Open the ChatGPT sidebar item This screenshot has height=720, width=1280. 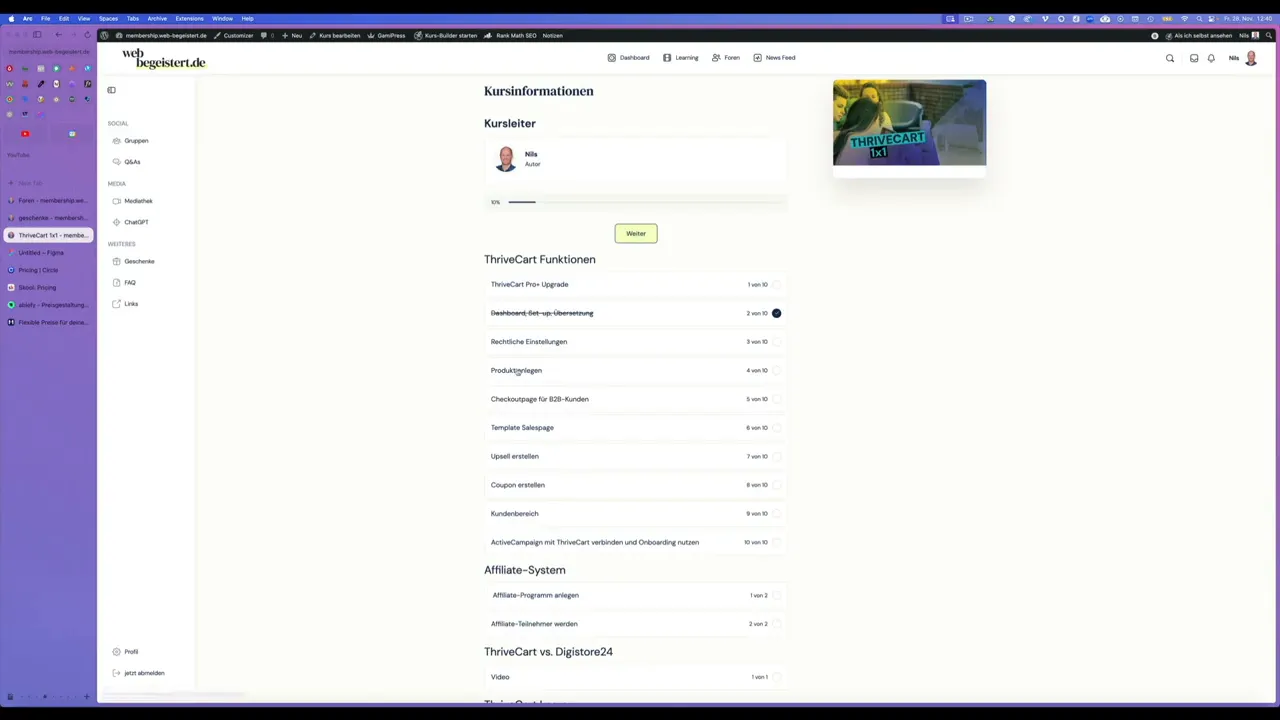117,221
